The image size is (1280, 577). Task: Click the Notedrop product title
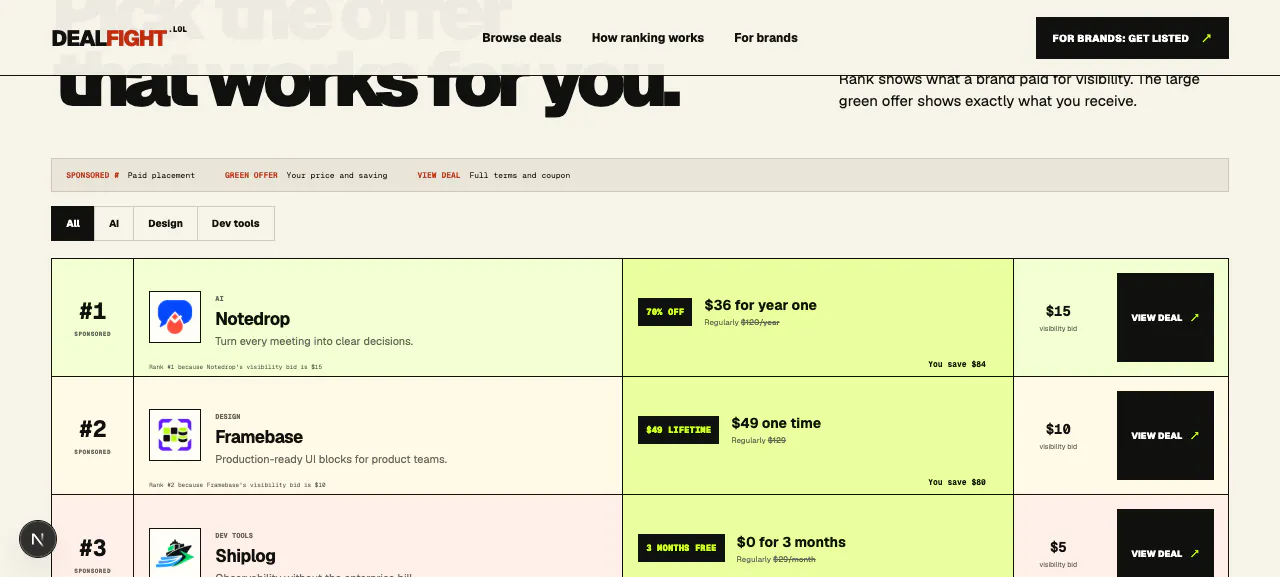point(253,319)
